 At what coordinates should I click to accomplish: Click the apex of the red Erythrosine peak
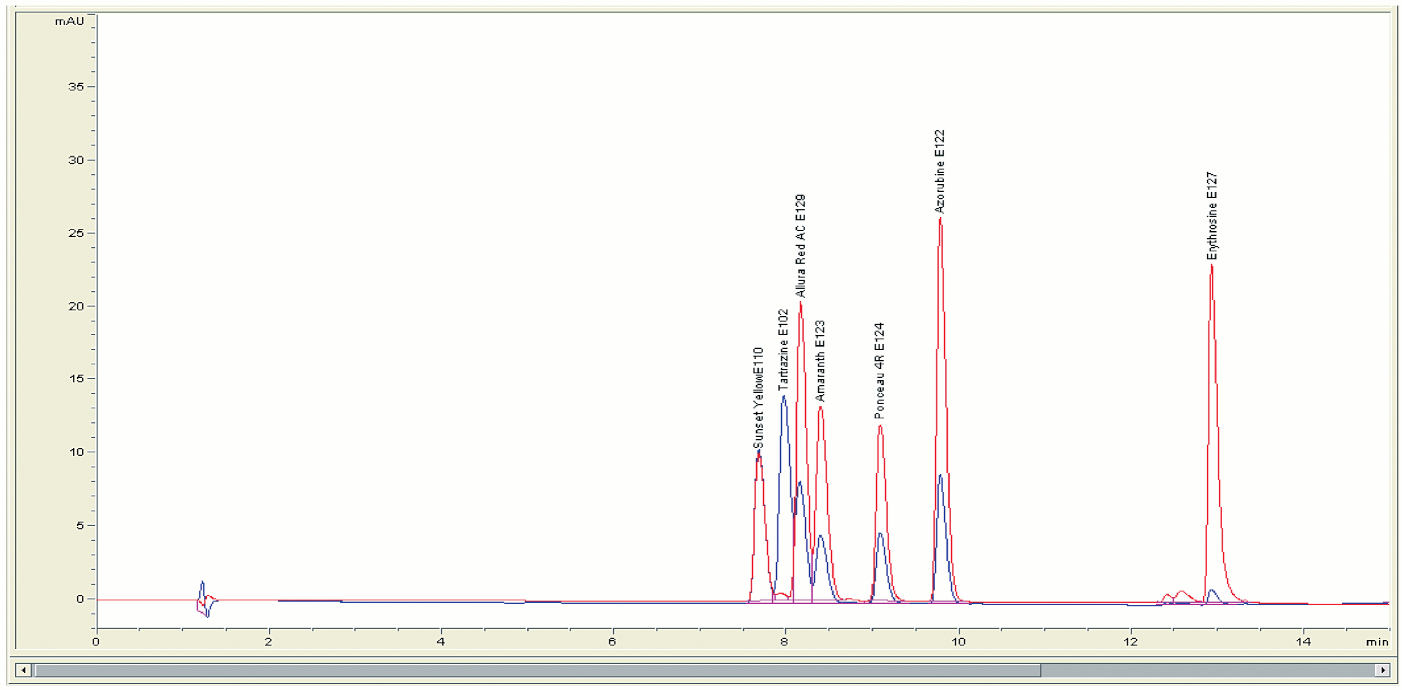1212,266
